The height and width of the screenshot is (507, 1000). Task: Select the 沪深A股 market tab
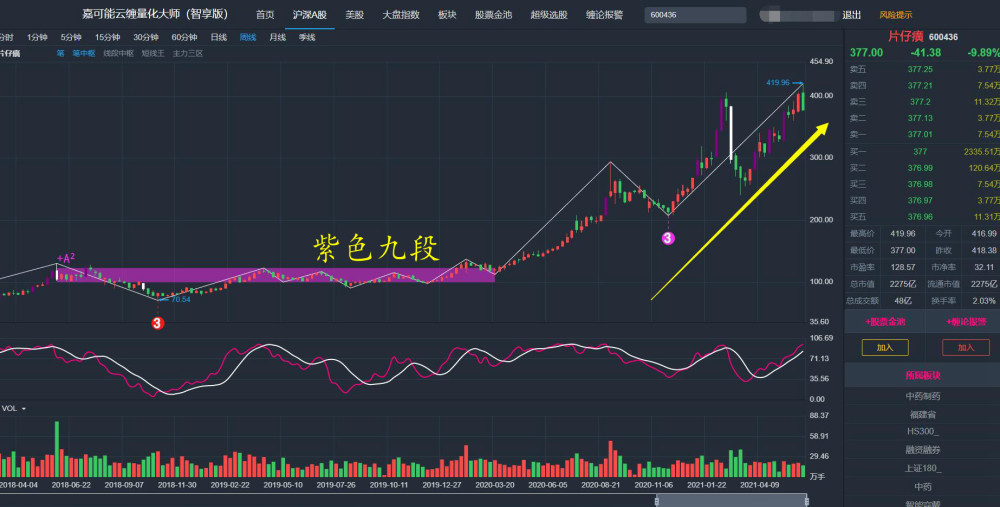(x=309, y=15)
